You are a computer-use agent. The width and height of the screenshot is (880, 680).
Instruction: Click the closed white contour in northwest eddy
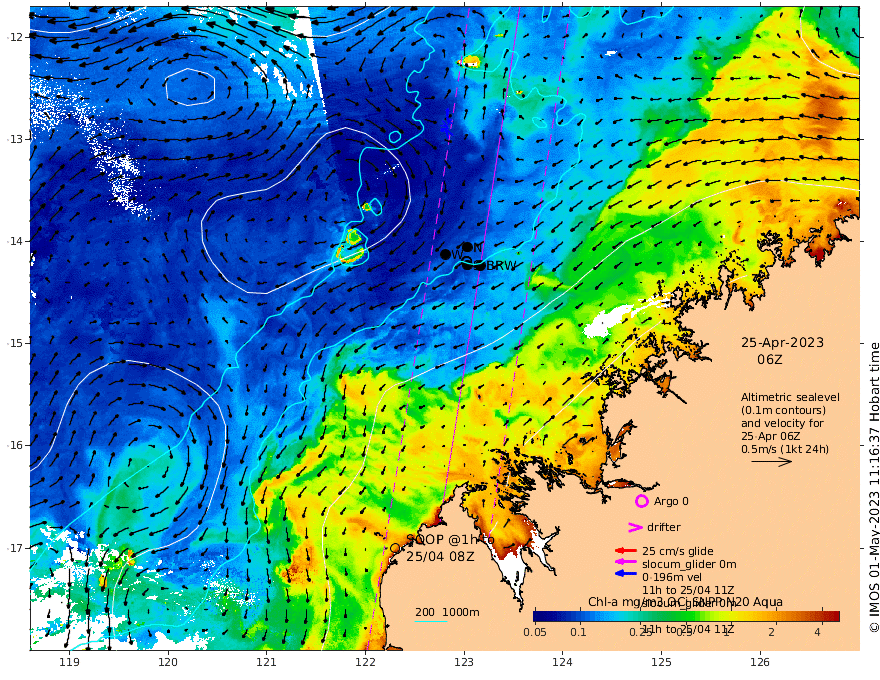point(190,87)
